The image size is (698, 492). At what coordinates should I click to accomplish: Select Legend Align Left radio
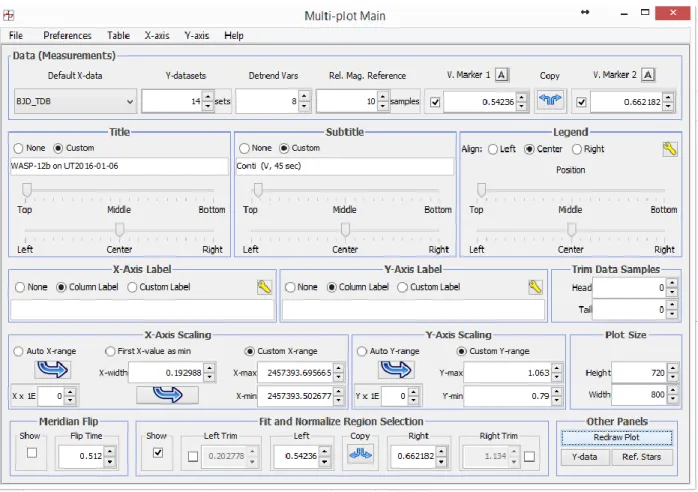click(x=493, y=149)
